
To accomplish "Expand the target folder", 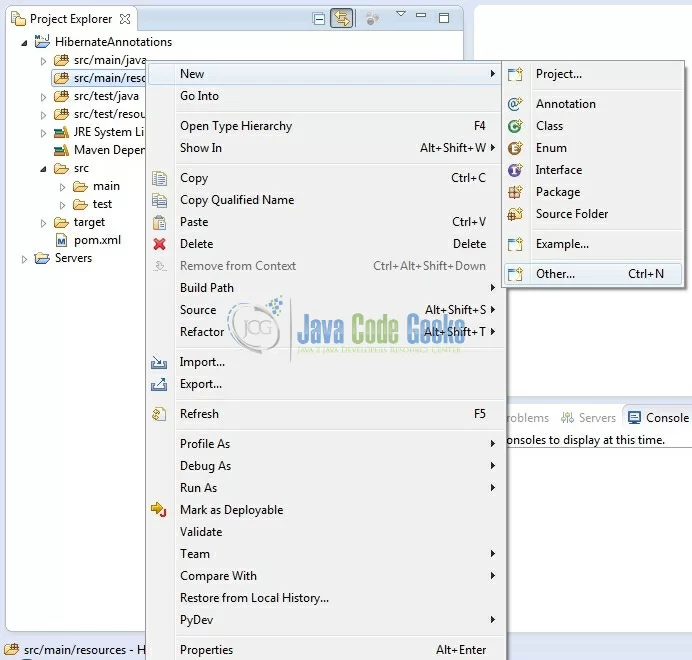I will tap(43, 223).
